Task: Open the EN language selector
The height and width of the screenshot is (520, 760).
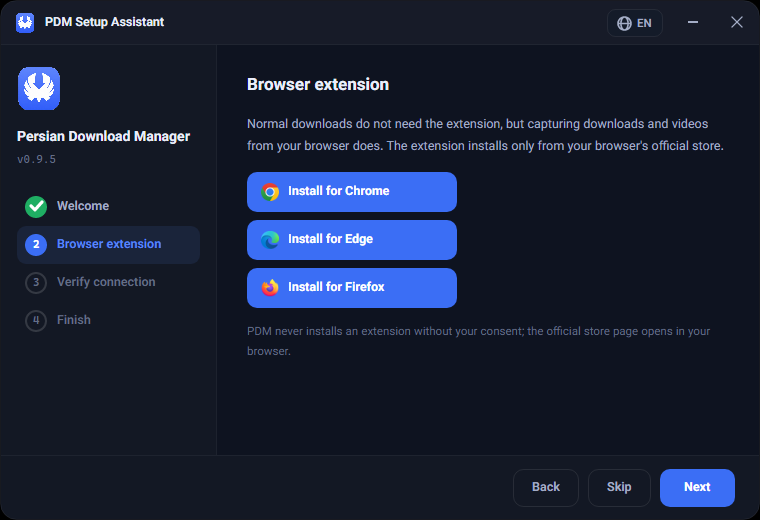Action: coord(634,23)
